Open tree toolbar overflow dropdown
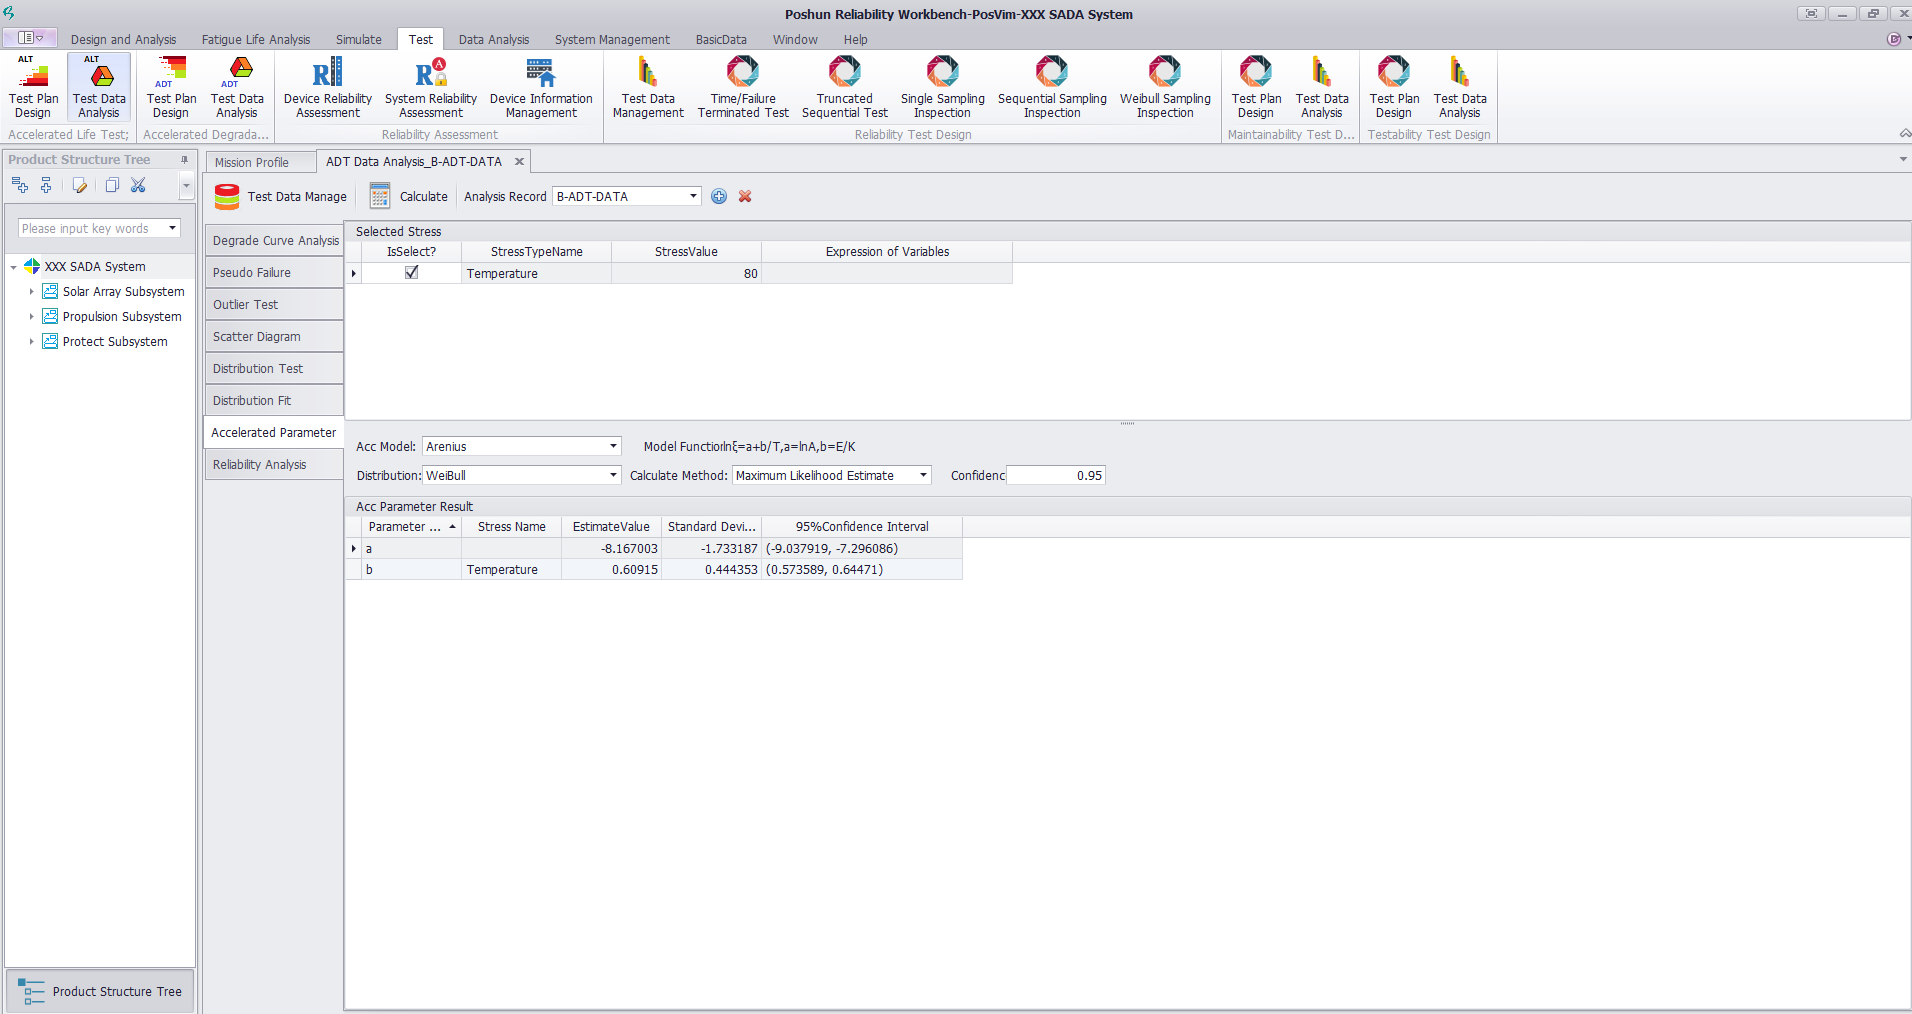1912x1014 pixels. (186, 185)
